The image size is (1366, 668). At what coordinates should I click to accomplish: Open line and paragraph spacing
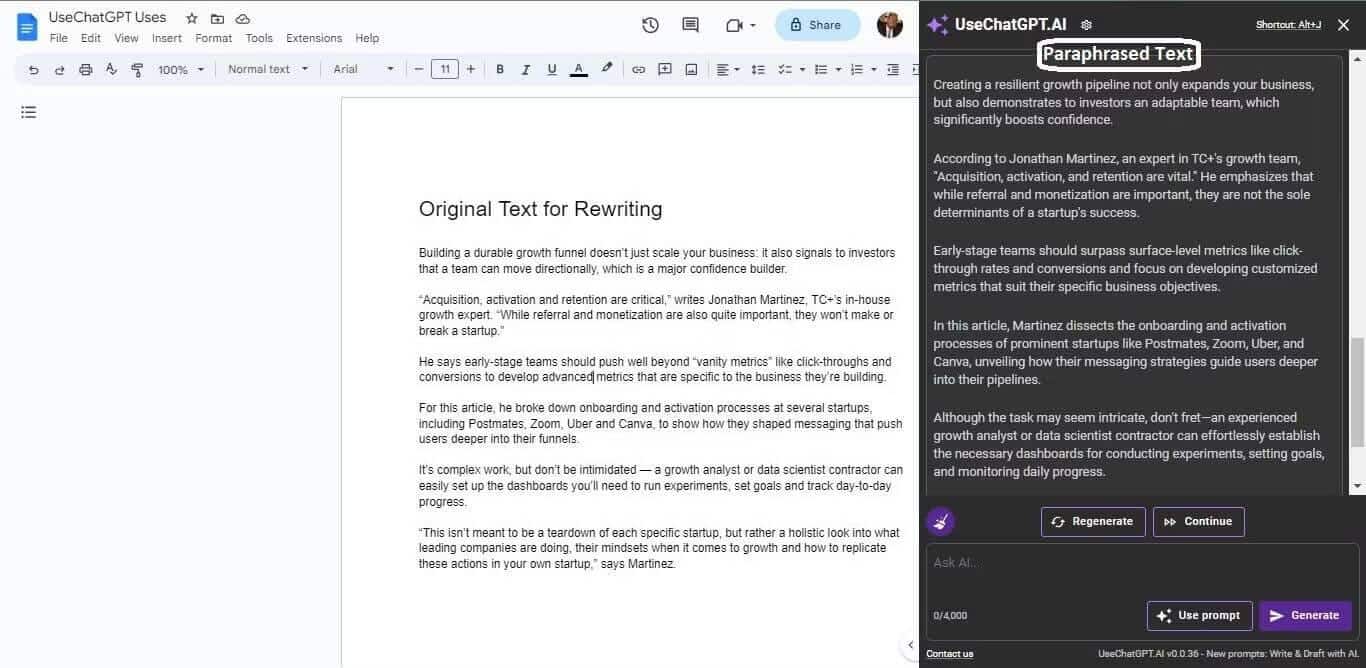[x=758, y=69]
